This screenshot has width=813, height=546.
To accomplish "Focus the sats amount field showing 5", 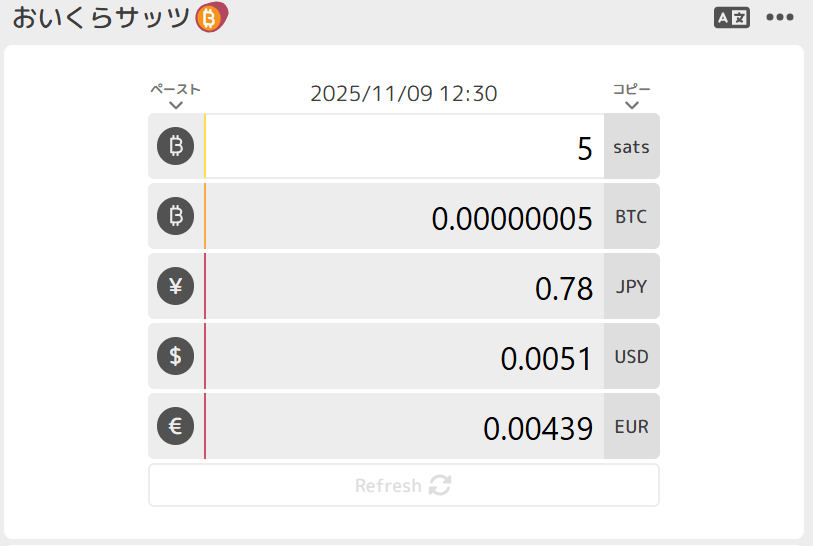I will 404,147.
